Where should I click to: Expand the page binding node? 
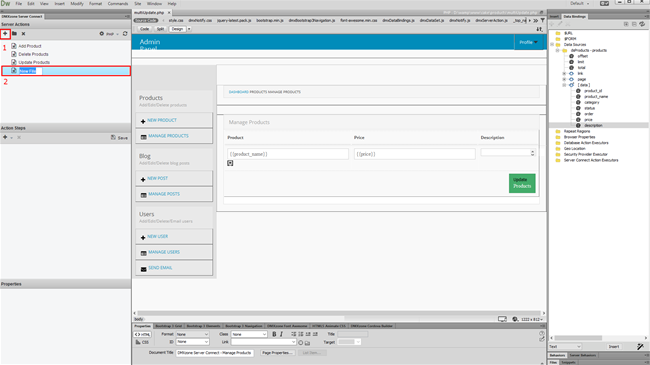pos(564,79)
